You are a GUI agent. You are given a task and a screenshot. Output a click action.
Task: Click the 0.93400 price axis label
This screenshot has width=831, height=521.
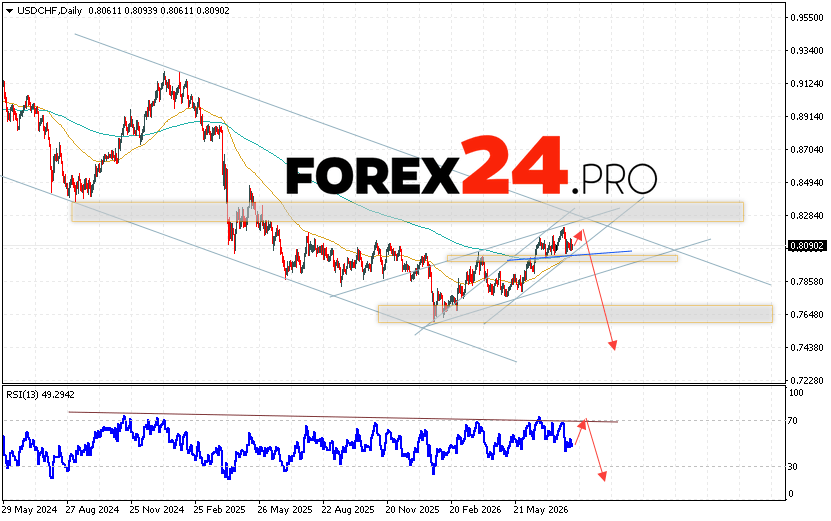(807, 50)
